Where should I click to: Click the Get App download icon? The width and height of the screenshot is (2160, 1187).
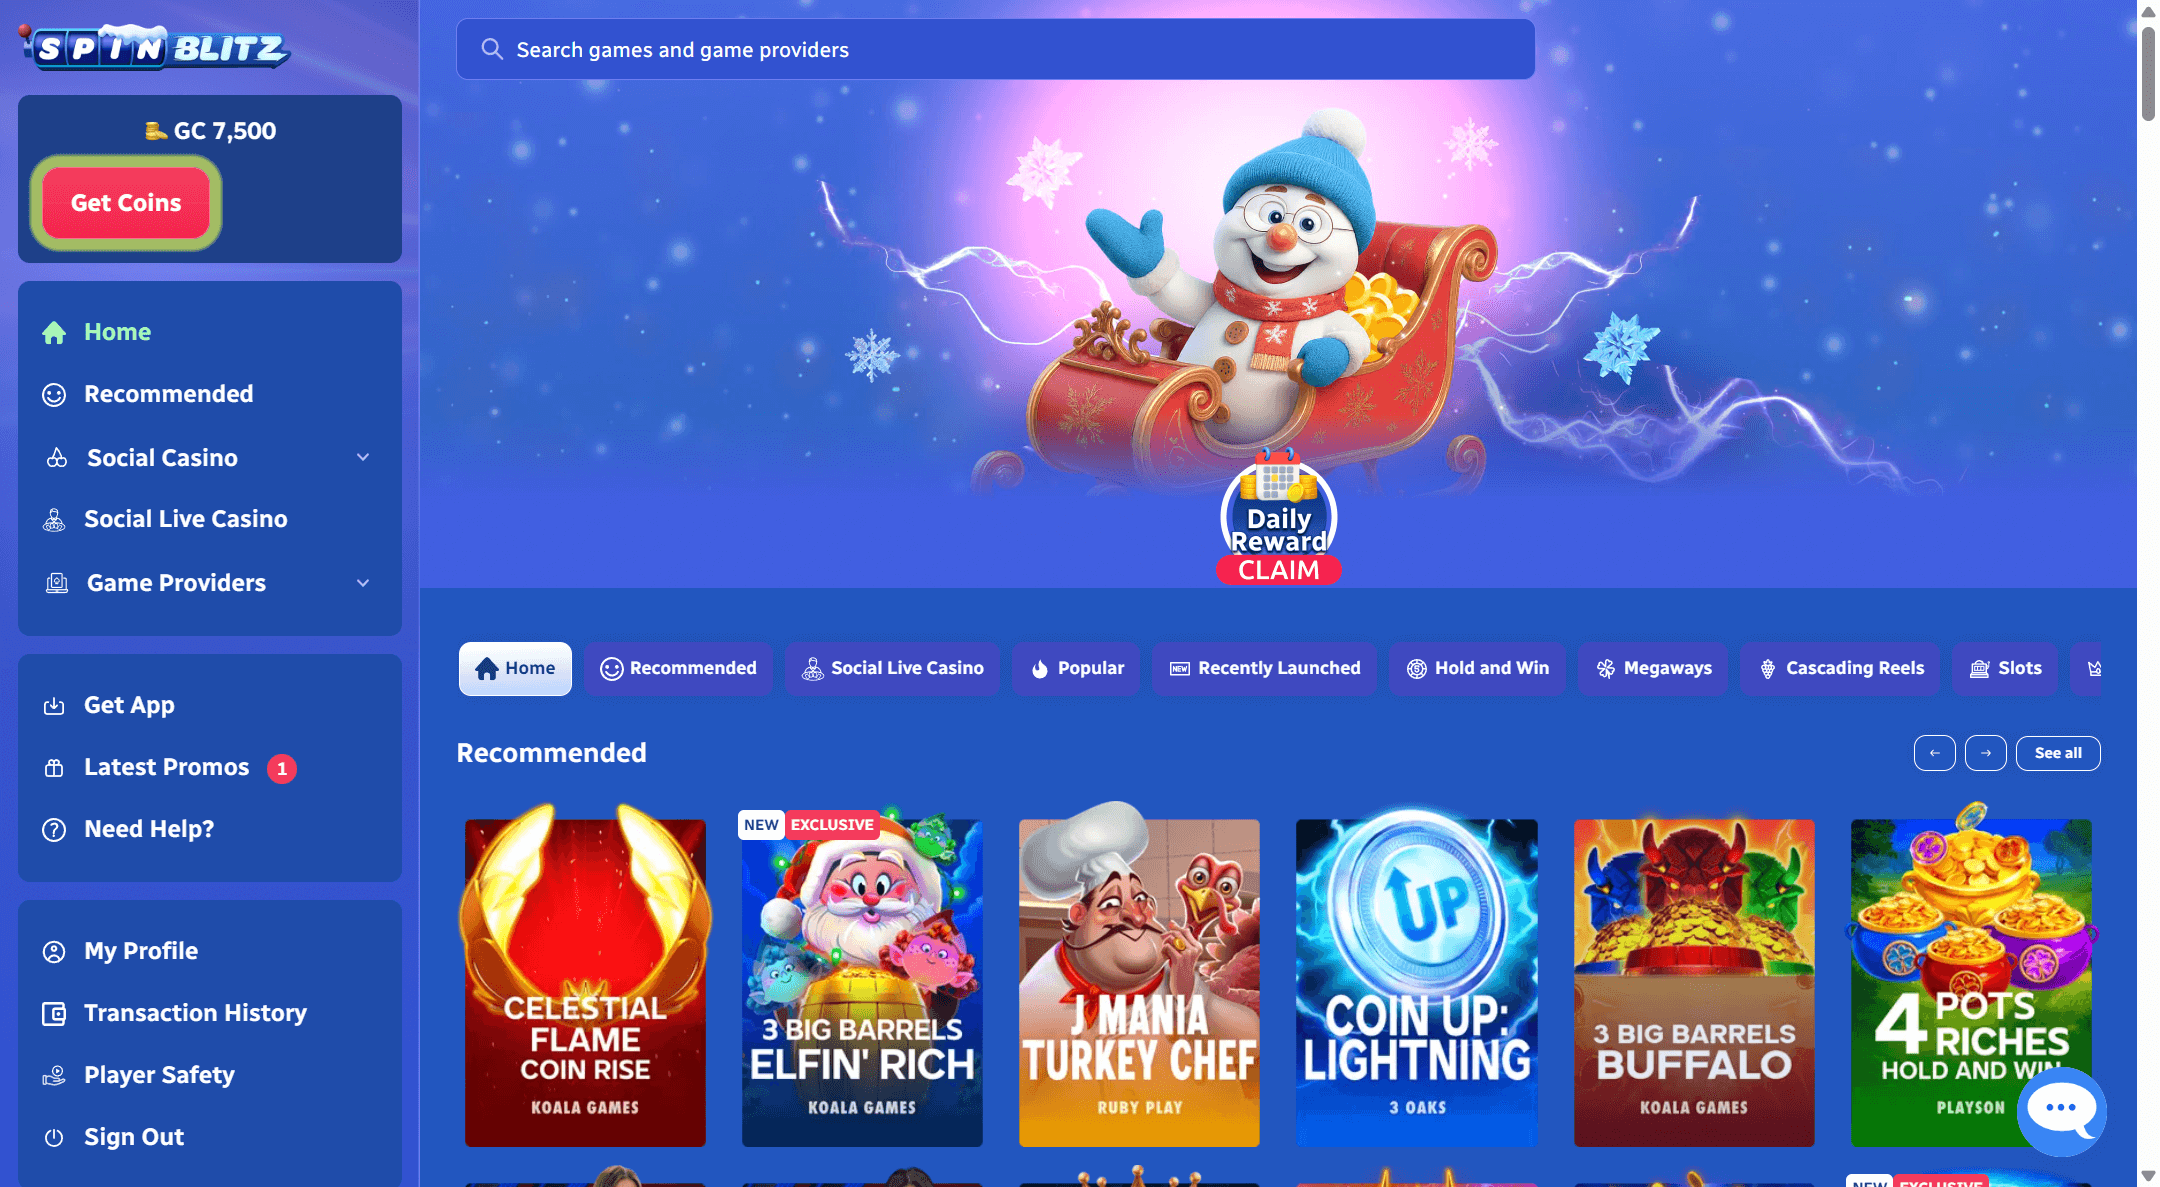point(54,706)
